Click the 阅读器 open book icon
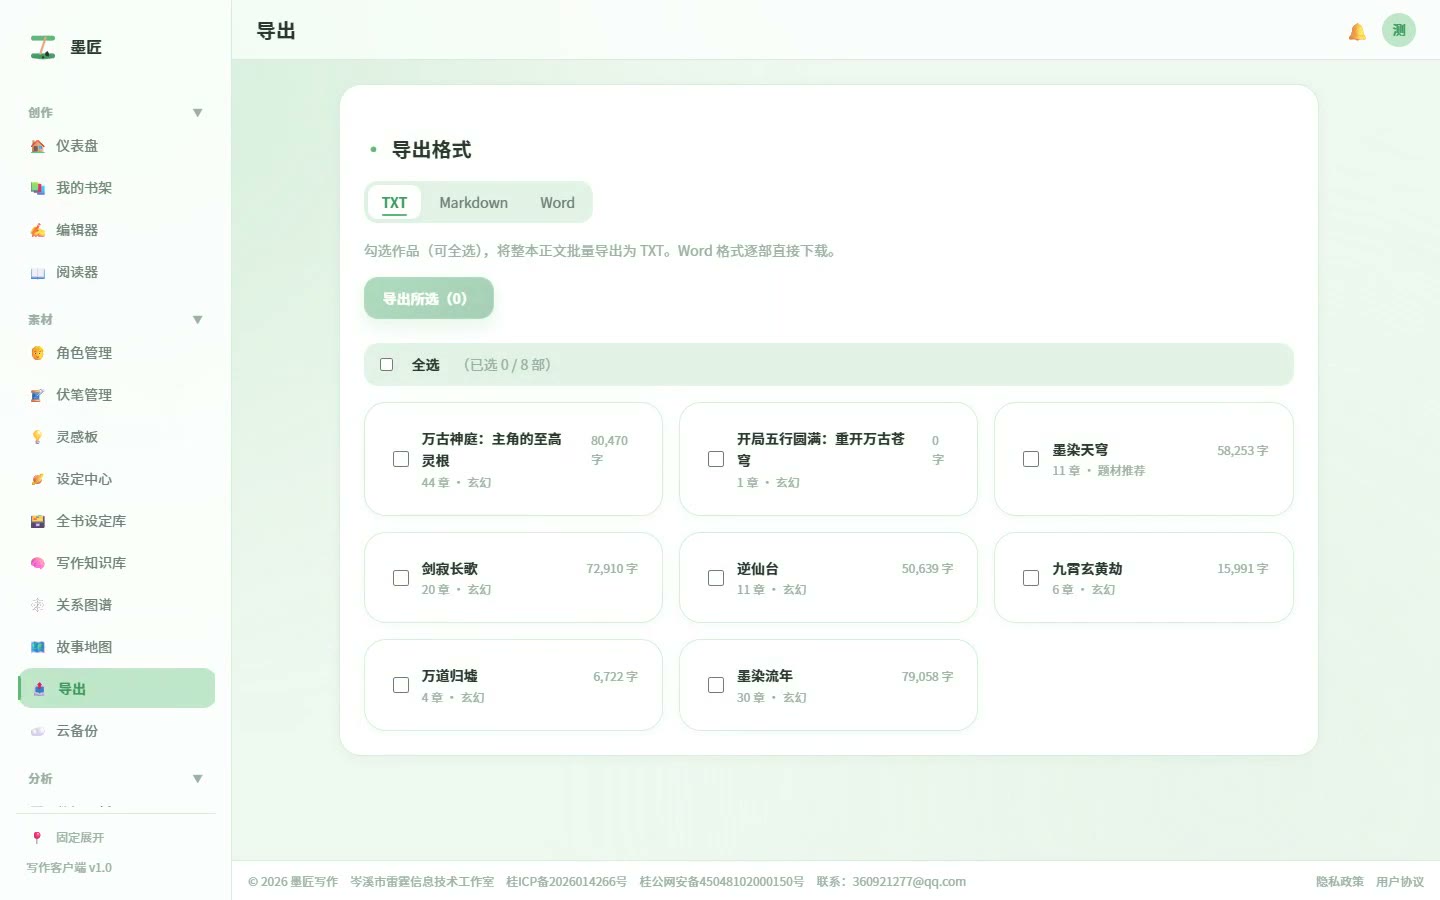Viewport: 1440px width, 900px height. pyautogui.click(x=38, y=272)
